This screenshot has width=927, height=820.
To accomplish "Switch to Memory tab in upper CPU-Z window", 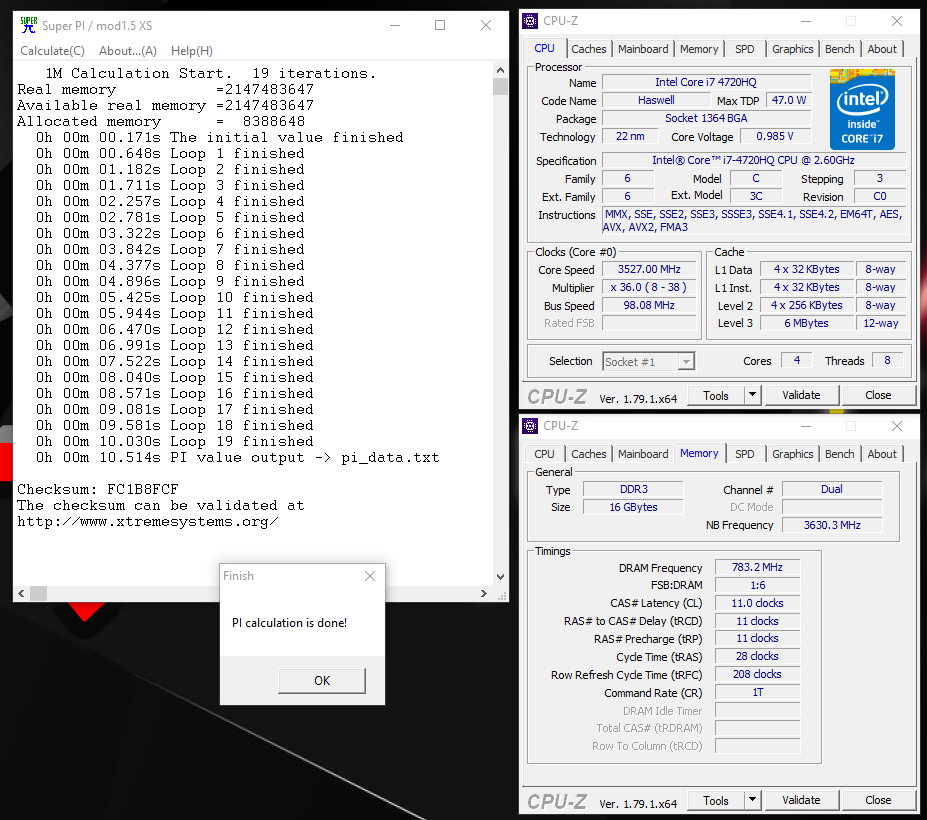I will 699,49.
